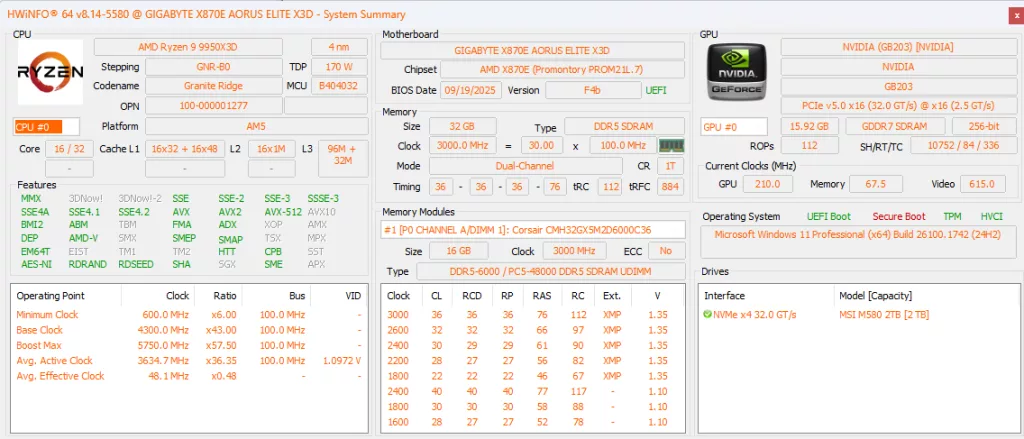Viewport: 1024px width, 439px height.
Task: Click the 16x32 + 16x48 L1 cache field
Action: click(x=185, y=149)
